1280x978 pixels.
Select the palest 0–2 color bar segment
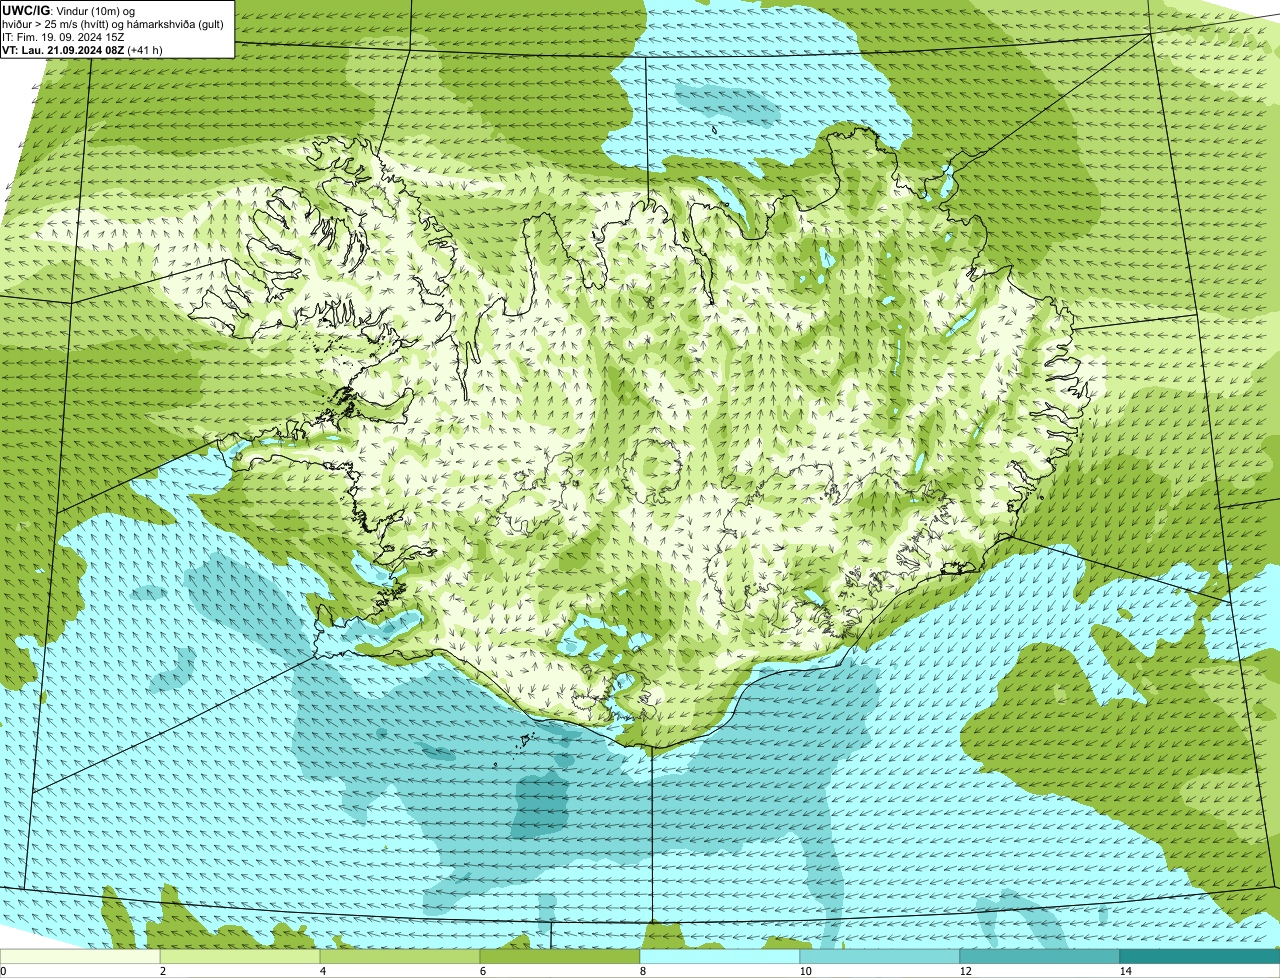pyautogui.click(x=81, y=957)
